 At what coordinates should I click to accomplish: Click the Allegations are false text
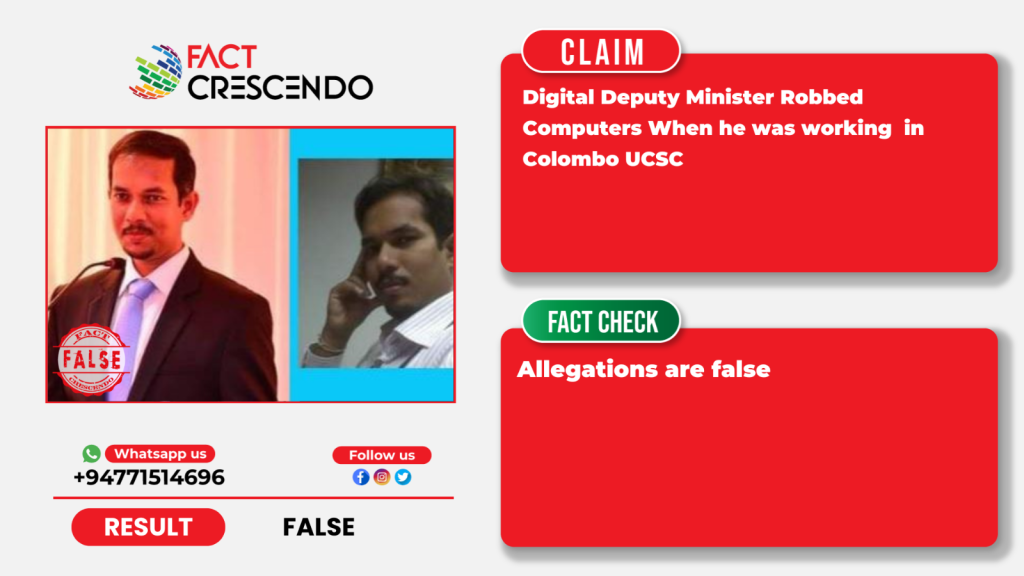tap(643, 370)
